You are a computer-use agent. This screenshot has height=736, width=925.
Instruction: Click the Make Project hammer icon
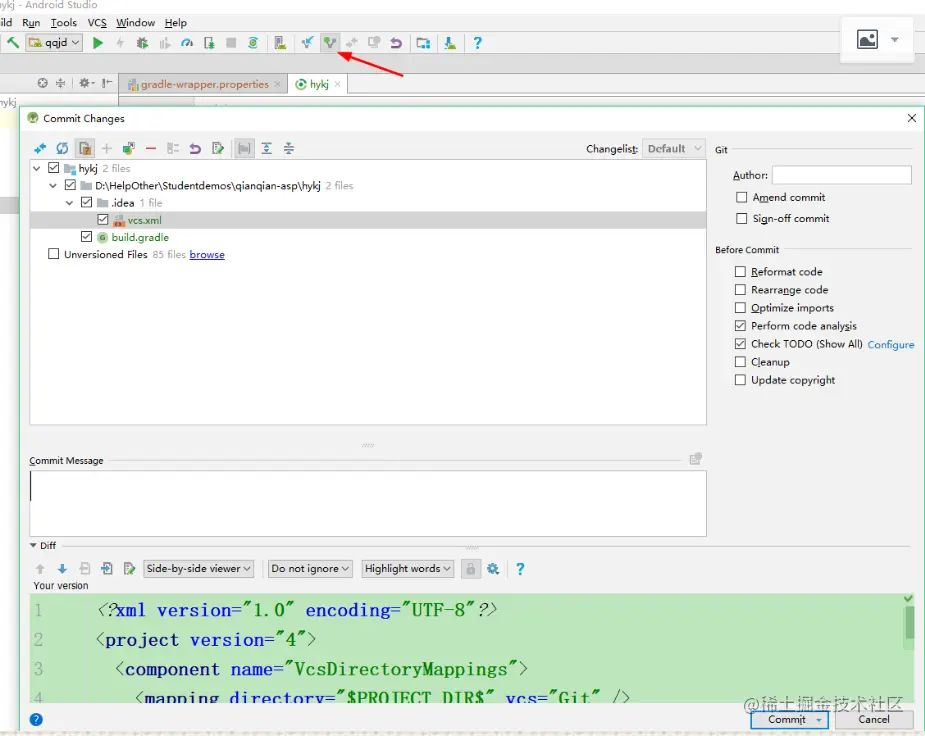tap(12, 42)
